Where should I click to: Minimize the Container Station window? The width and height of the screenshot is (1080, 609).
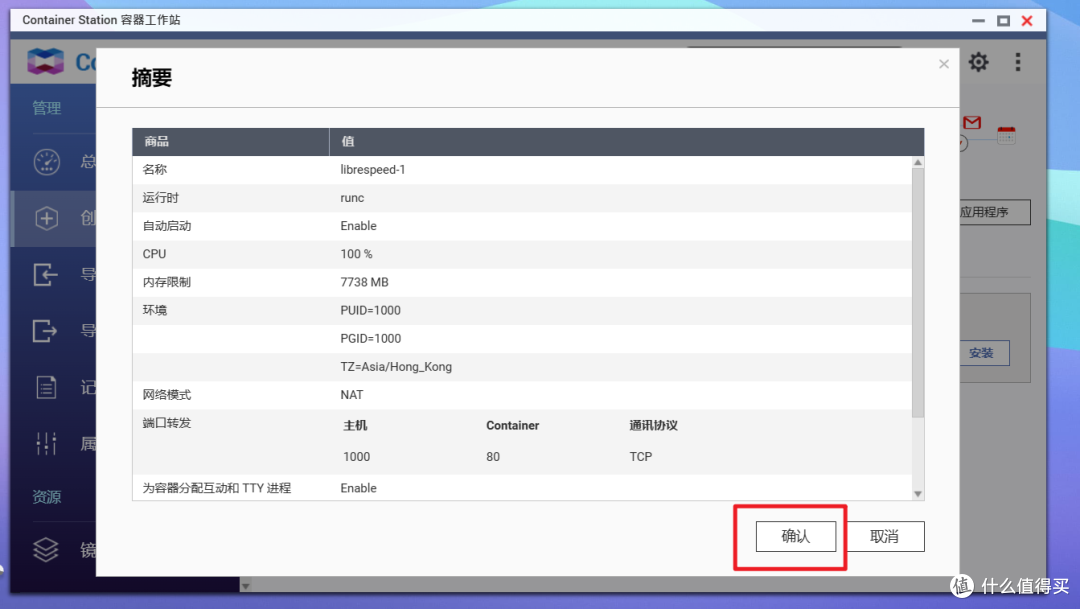pos(978,21)
